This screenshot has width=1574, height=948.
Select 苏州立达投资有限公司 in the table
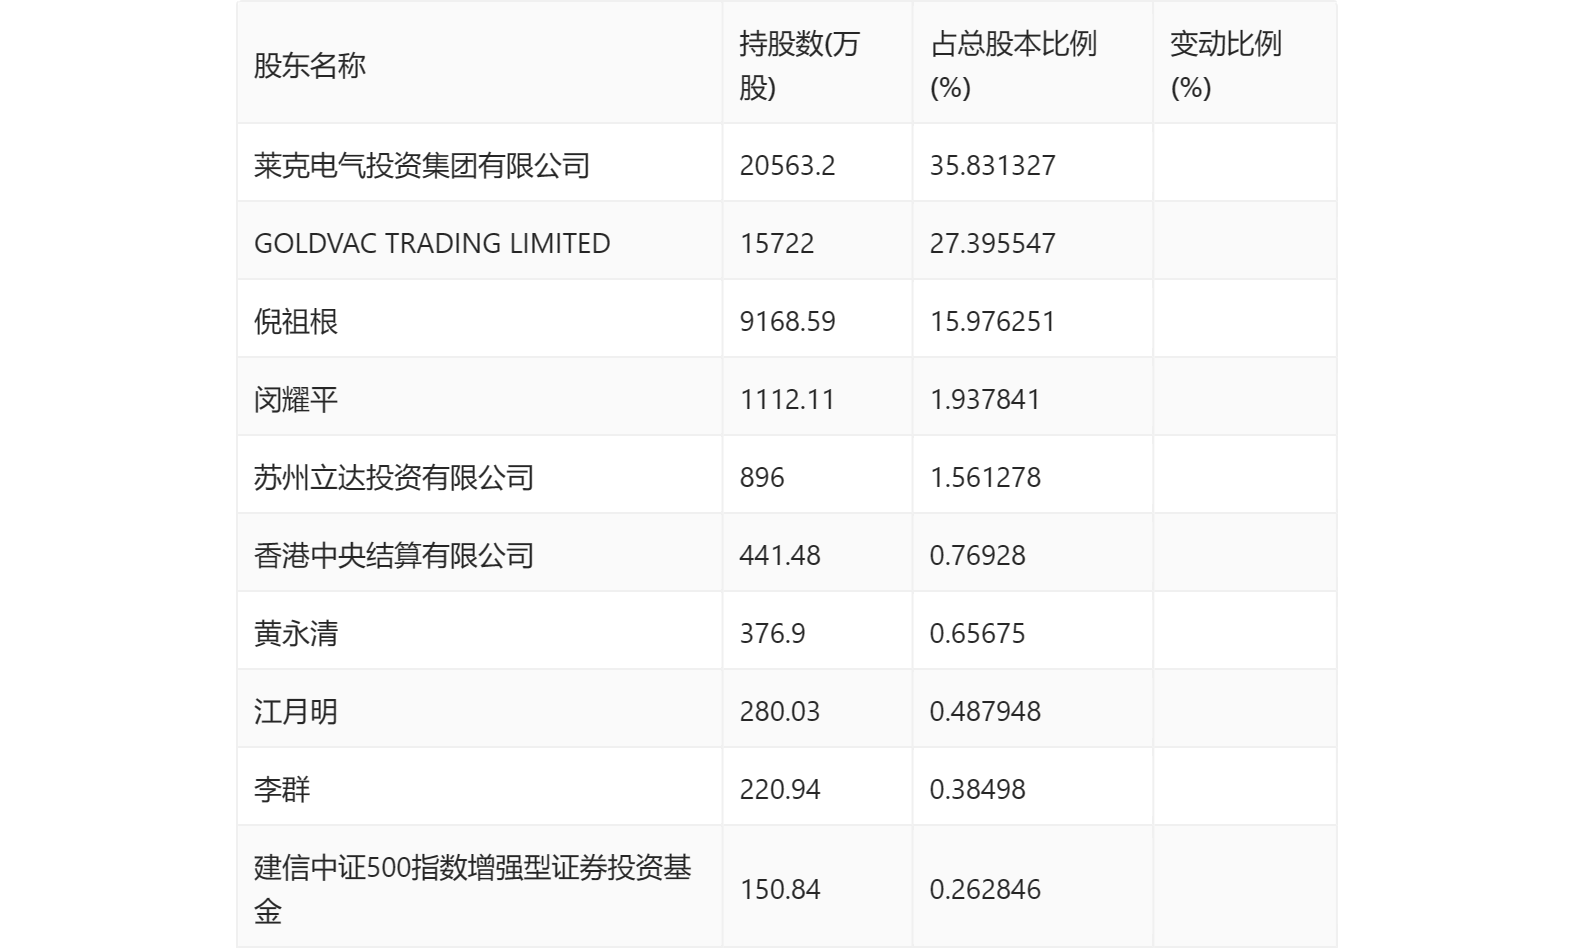[393, 478]
